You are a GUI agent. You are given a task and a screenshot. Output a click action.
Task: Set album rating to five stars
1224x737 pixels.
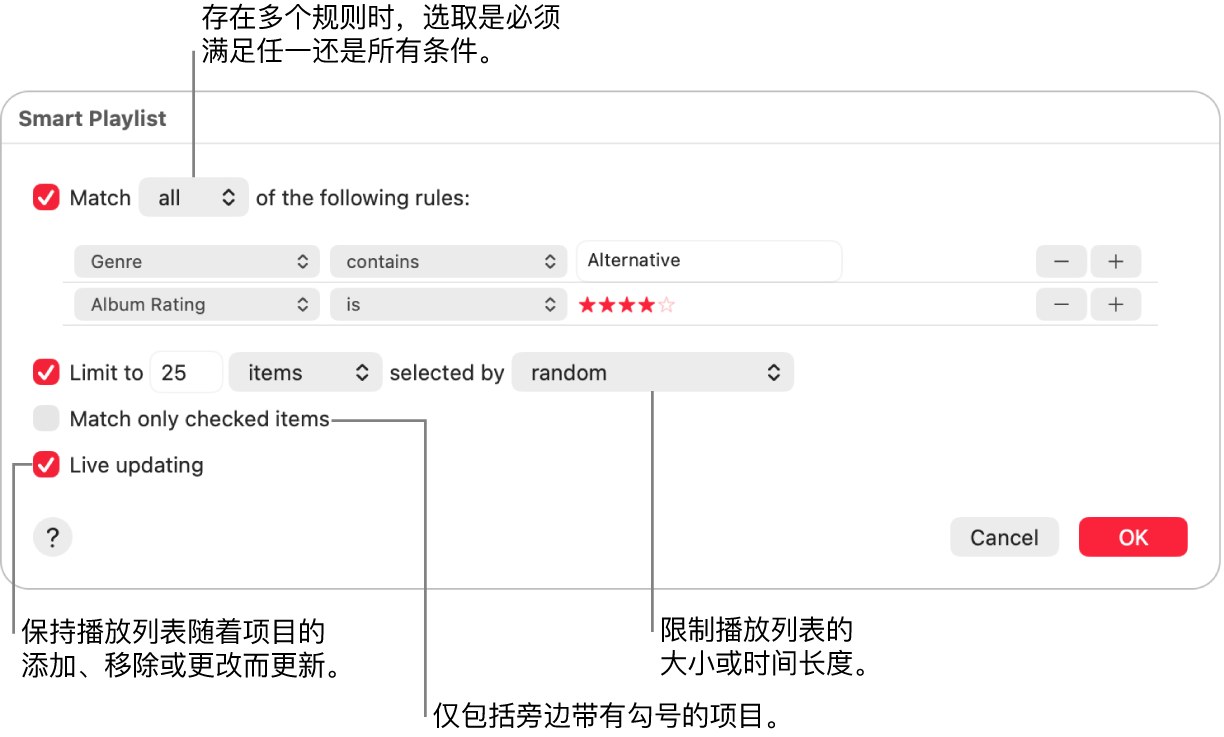point(667,306)
